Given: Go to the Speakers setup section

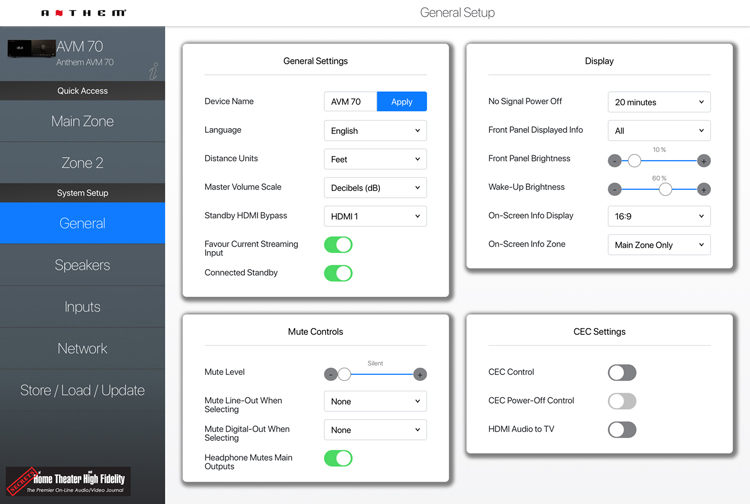Looking at the screenshot, I should [82, 265].
